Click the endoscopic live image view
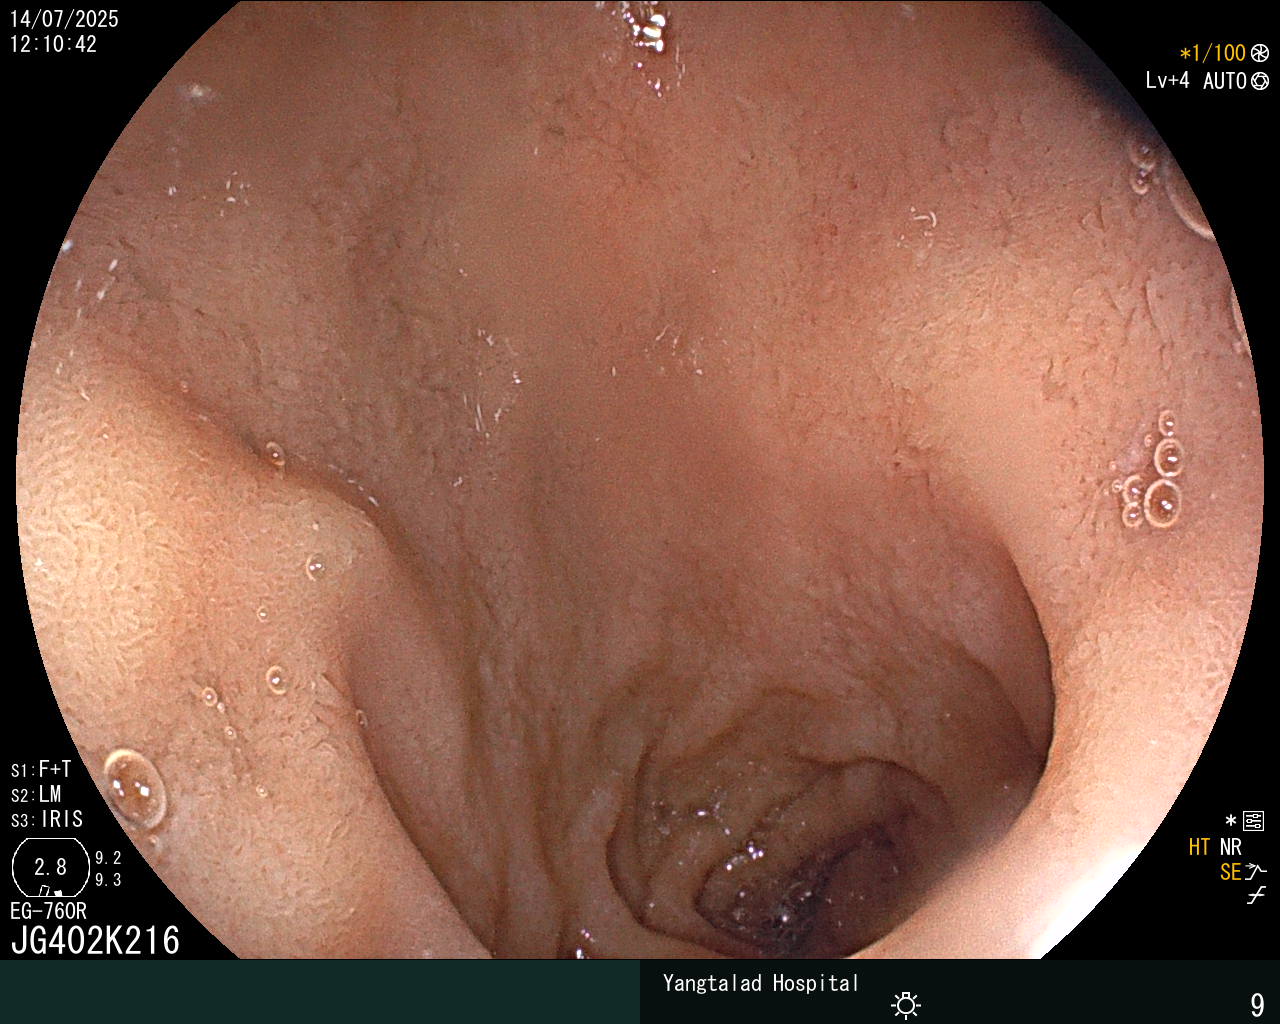 [640, 480]
